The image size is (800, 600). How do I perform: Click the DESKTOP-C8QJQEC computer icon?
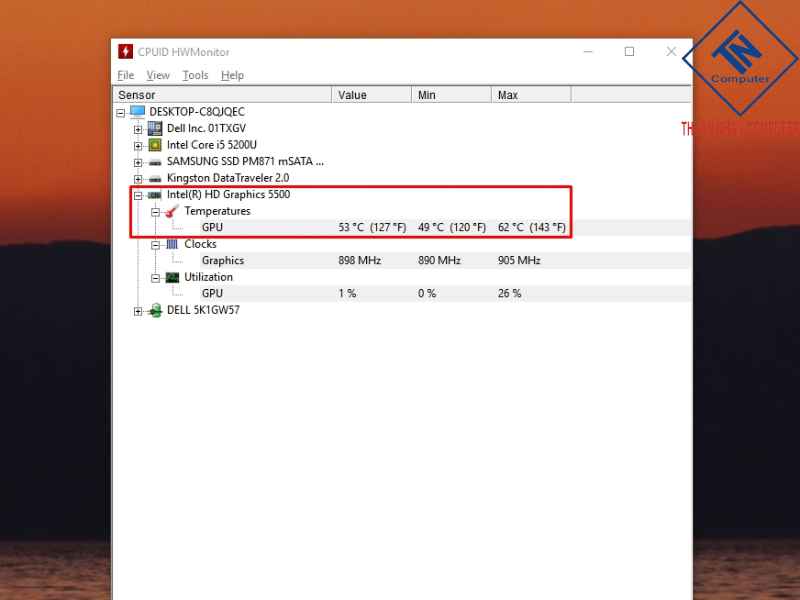(137, 111)
